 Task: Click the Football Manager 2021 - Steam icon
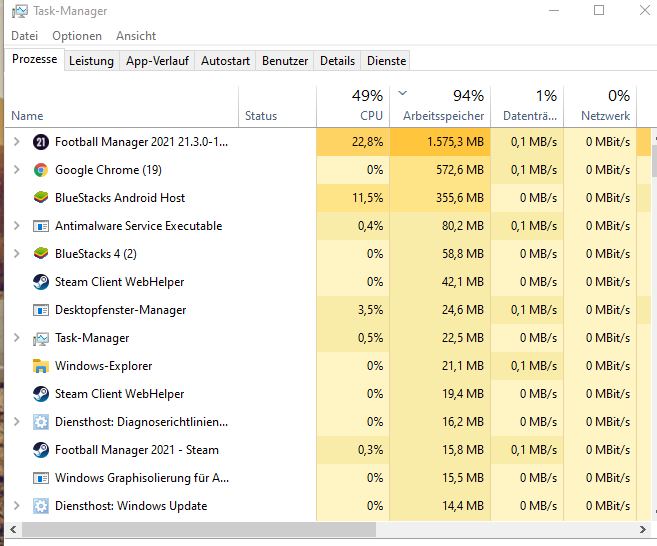click(x=41, y=450)
